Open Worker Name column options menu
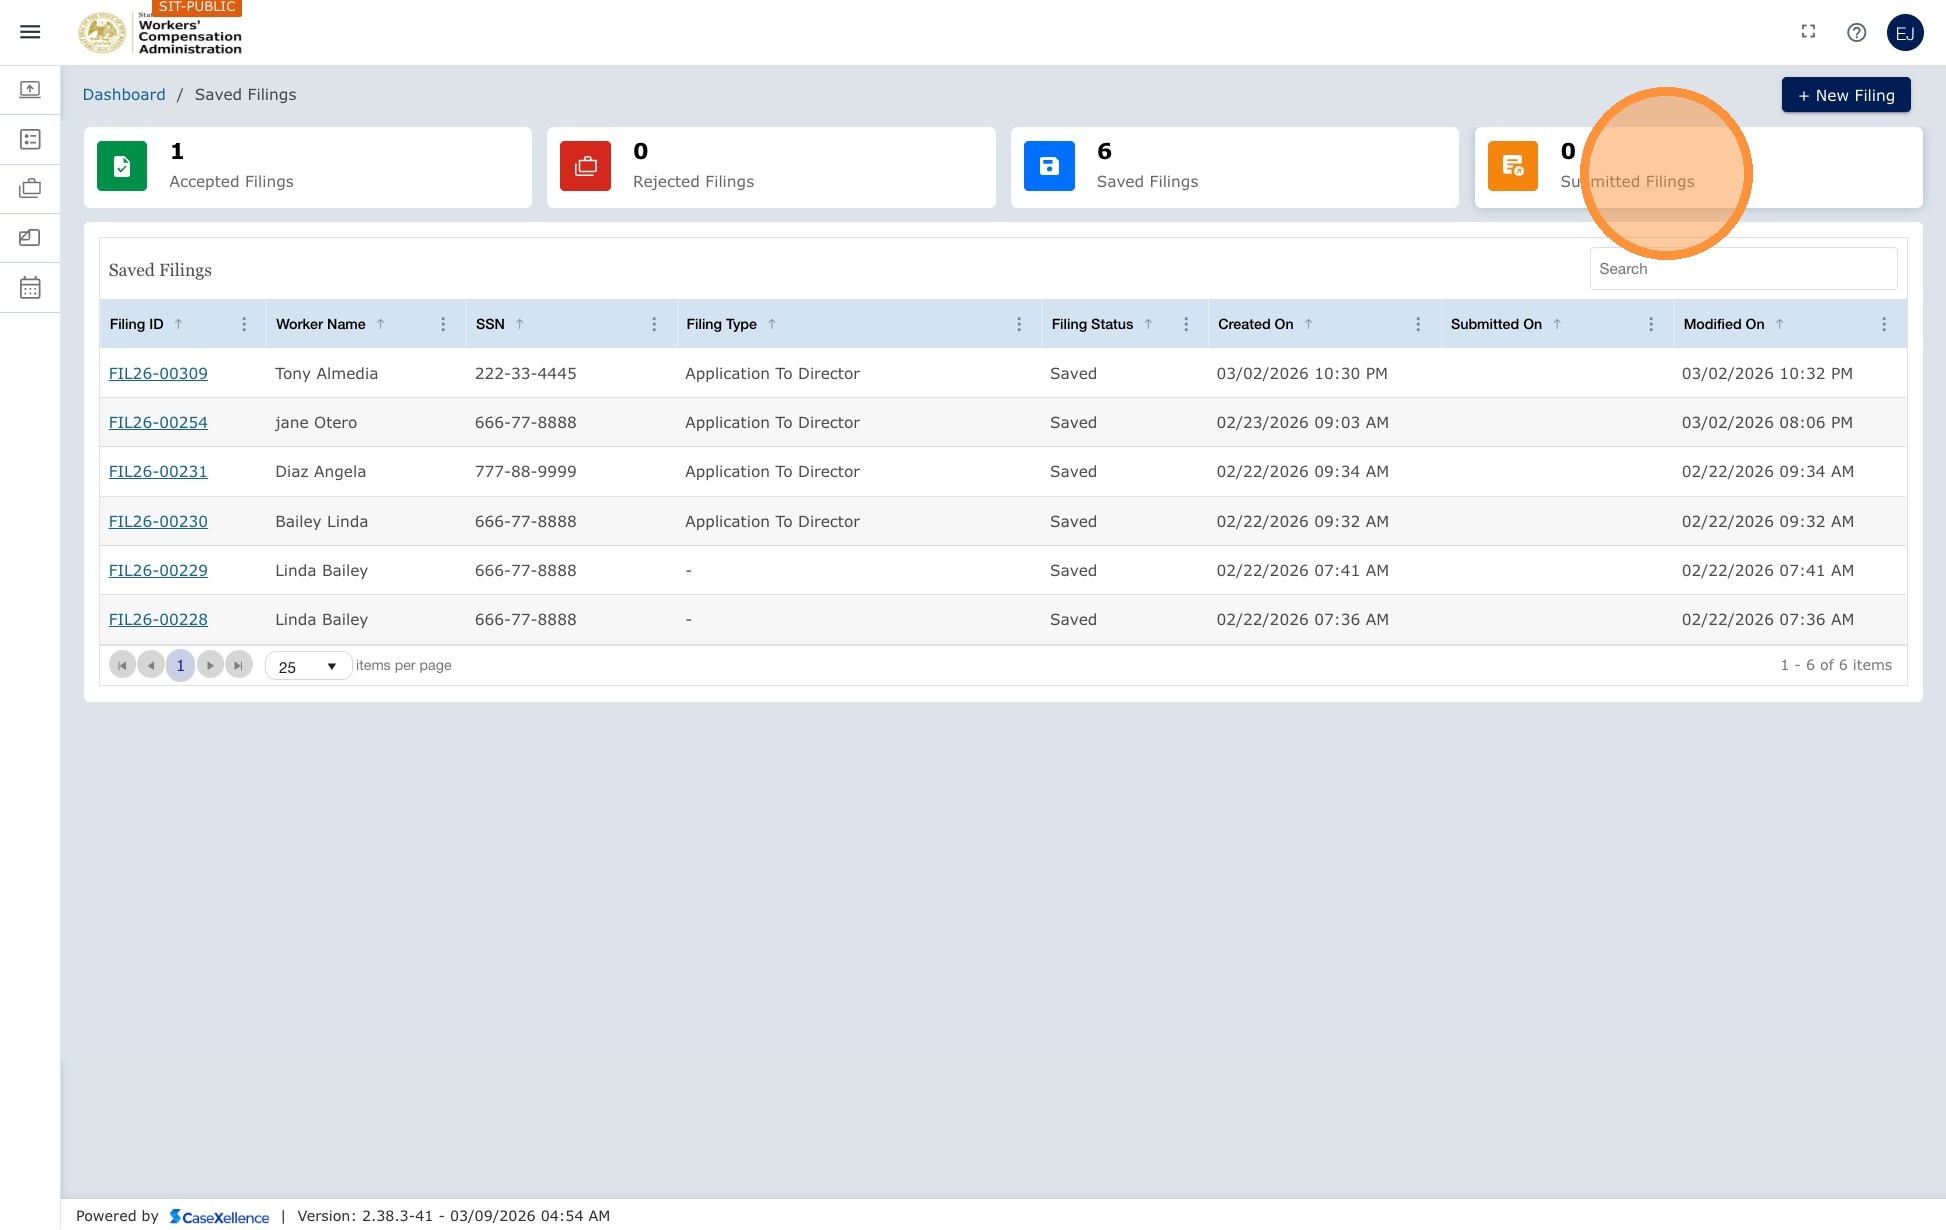 pos(443,324)
